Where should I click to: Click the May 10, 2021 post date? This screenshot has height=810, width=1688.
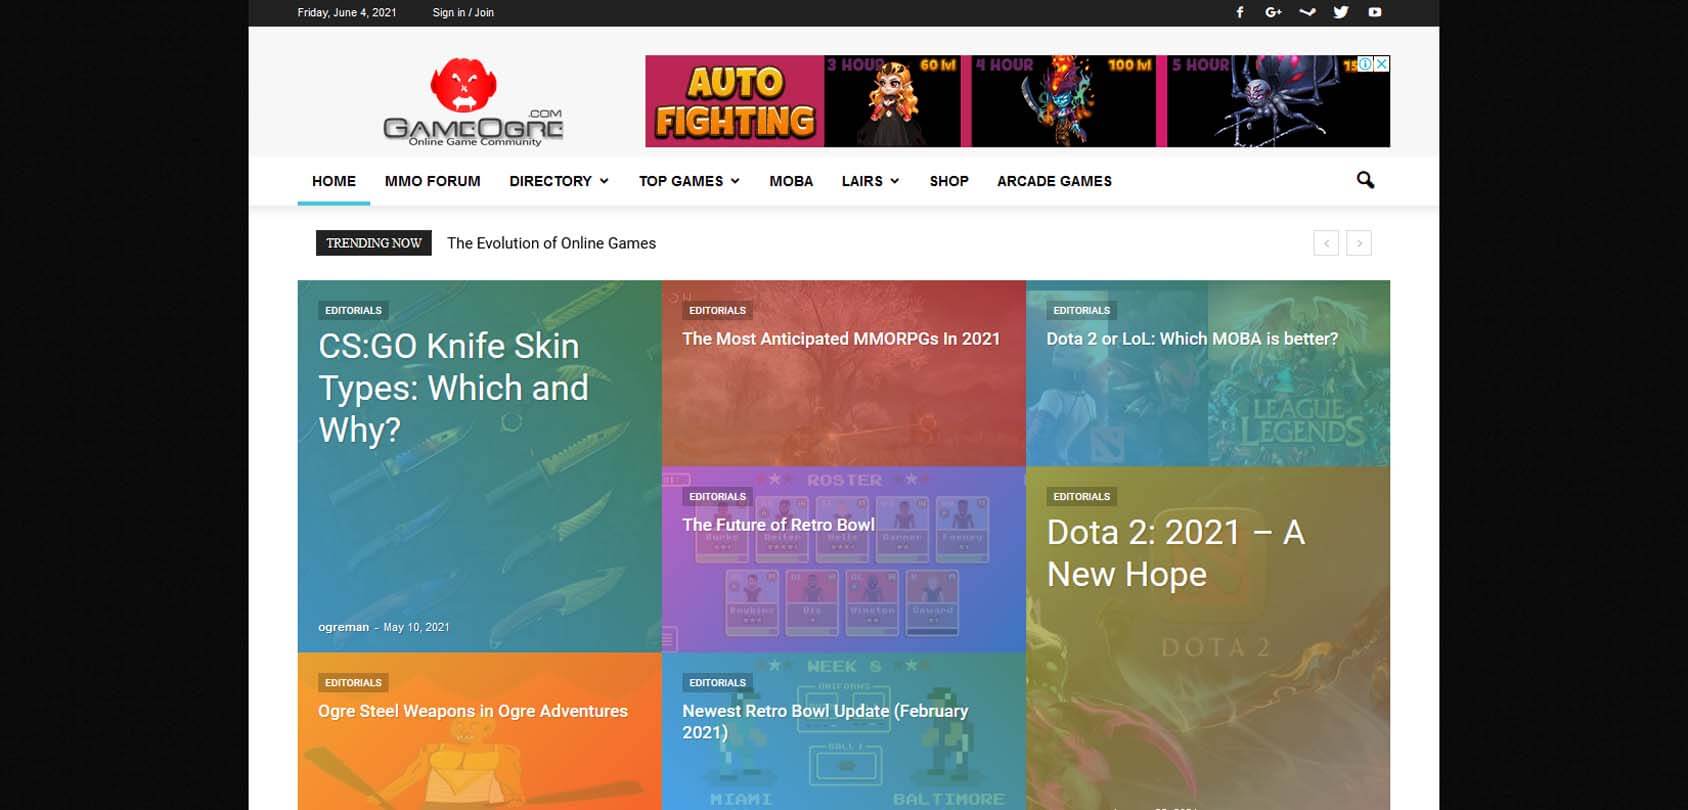pos(416,627)
